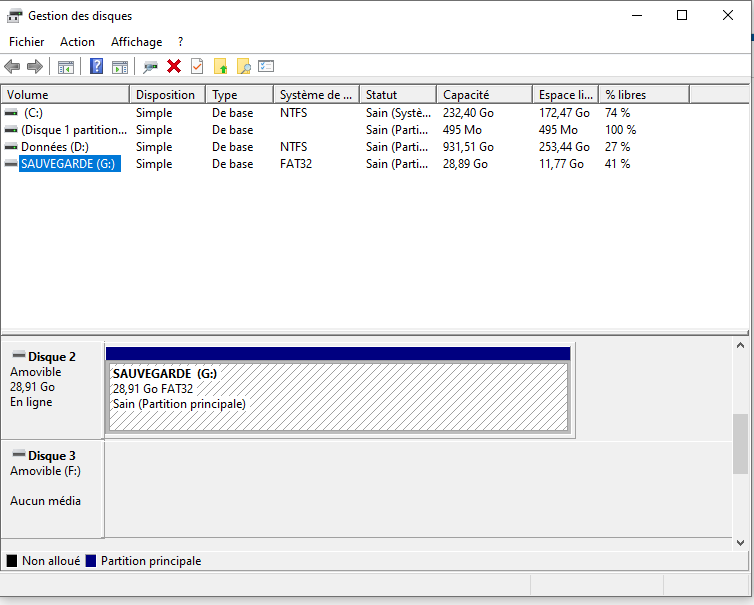Screen dimensions: 754x605
Task: Click the document checkmark properties icon
Action: tap(197, 66)
